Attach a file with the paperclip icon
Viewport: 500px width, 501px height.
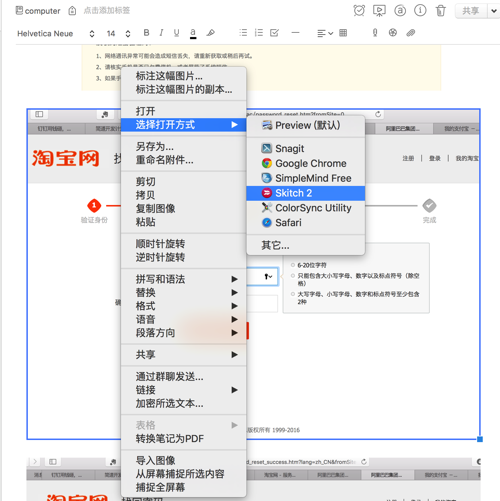pos(411,33)
